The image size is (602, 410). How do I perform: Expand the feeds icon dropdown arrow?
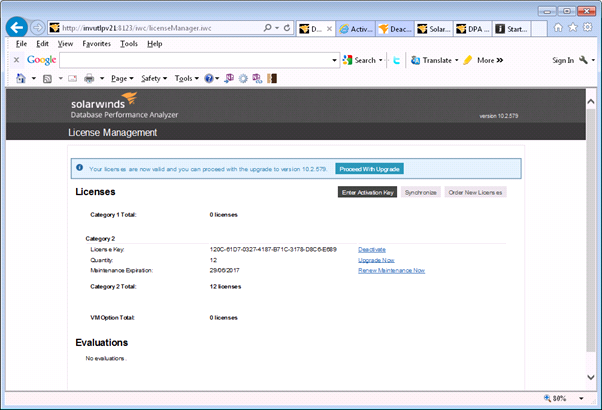60,78
